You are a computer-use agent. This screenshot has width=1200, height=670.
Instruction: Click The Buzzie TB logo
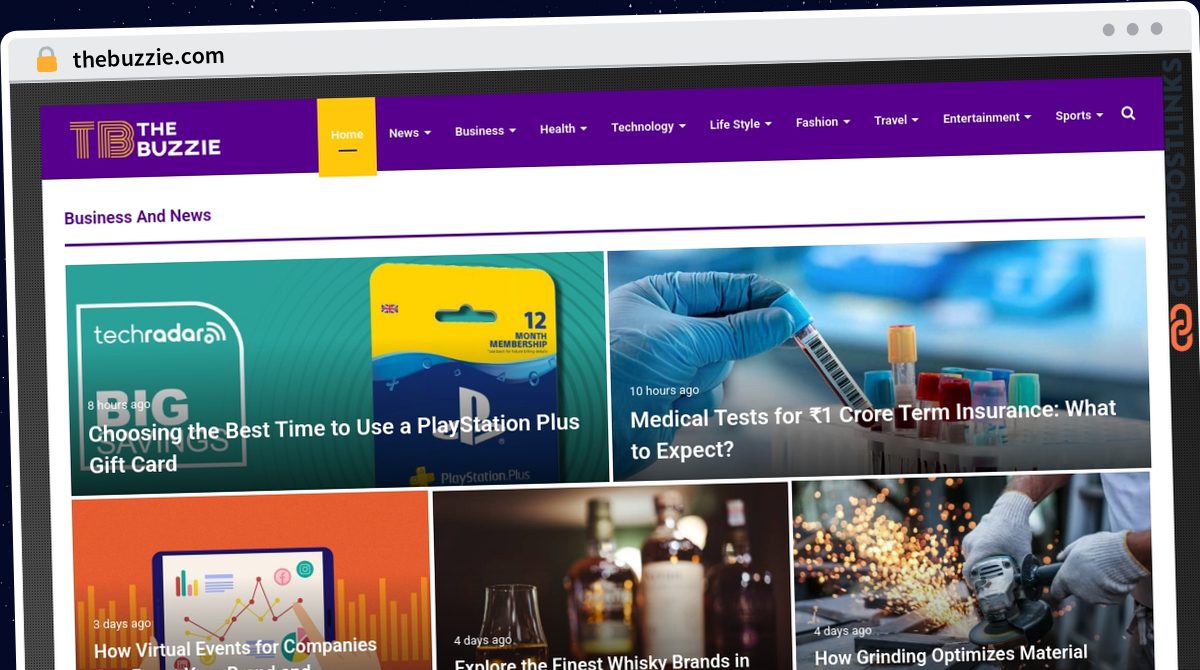(x=145, y=140)
